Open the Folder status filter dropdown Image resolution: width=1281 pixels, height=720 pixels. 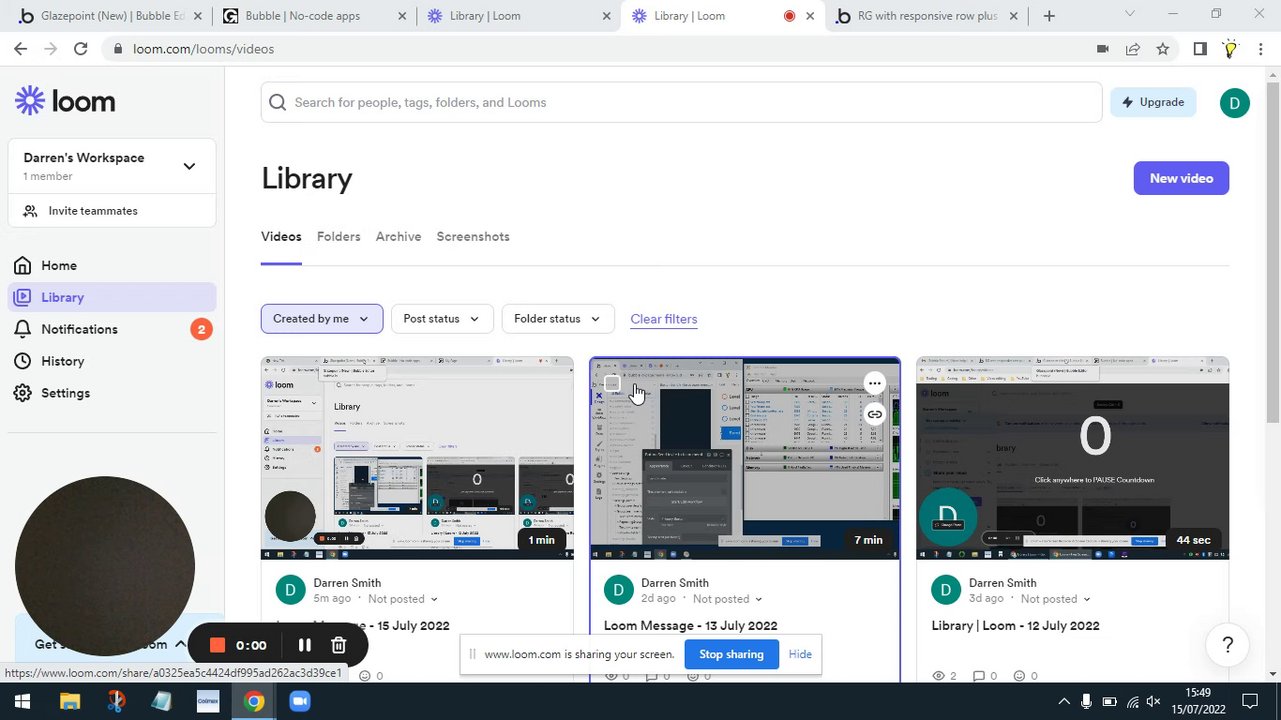pos(557,319)
